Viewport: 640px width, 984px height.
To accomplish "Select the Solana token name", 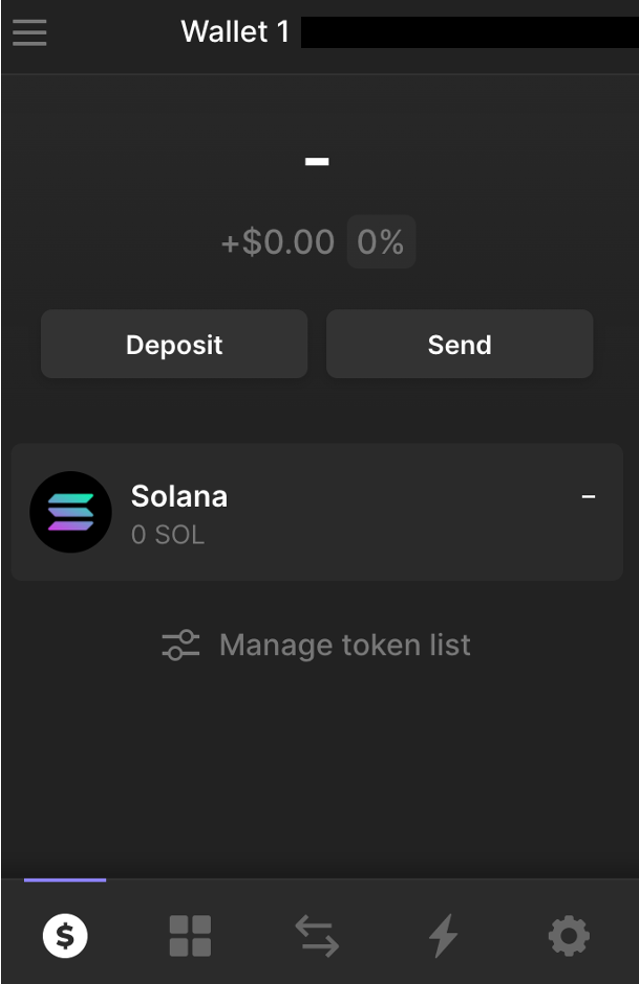I will point(179,496).
